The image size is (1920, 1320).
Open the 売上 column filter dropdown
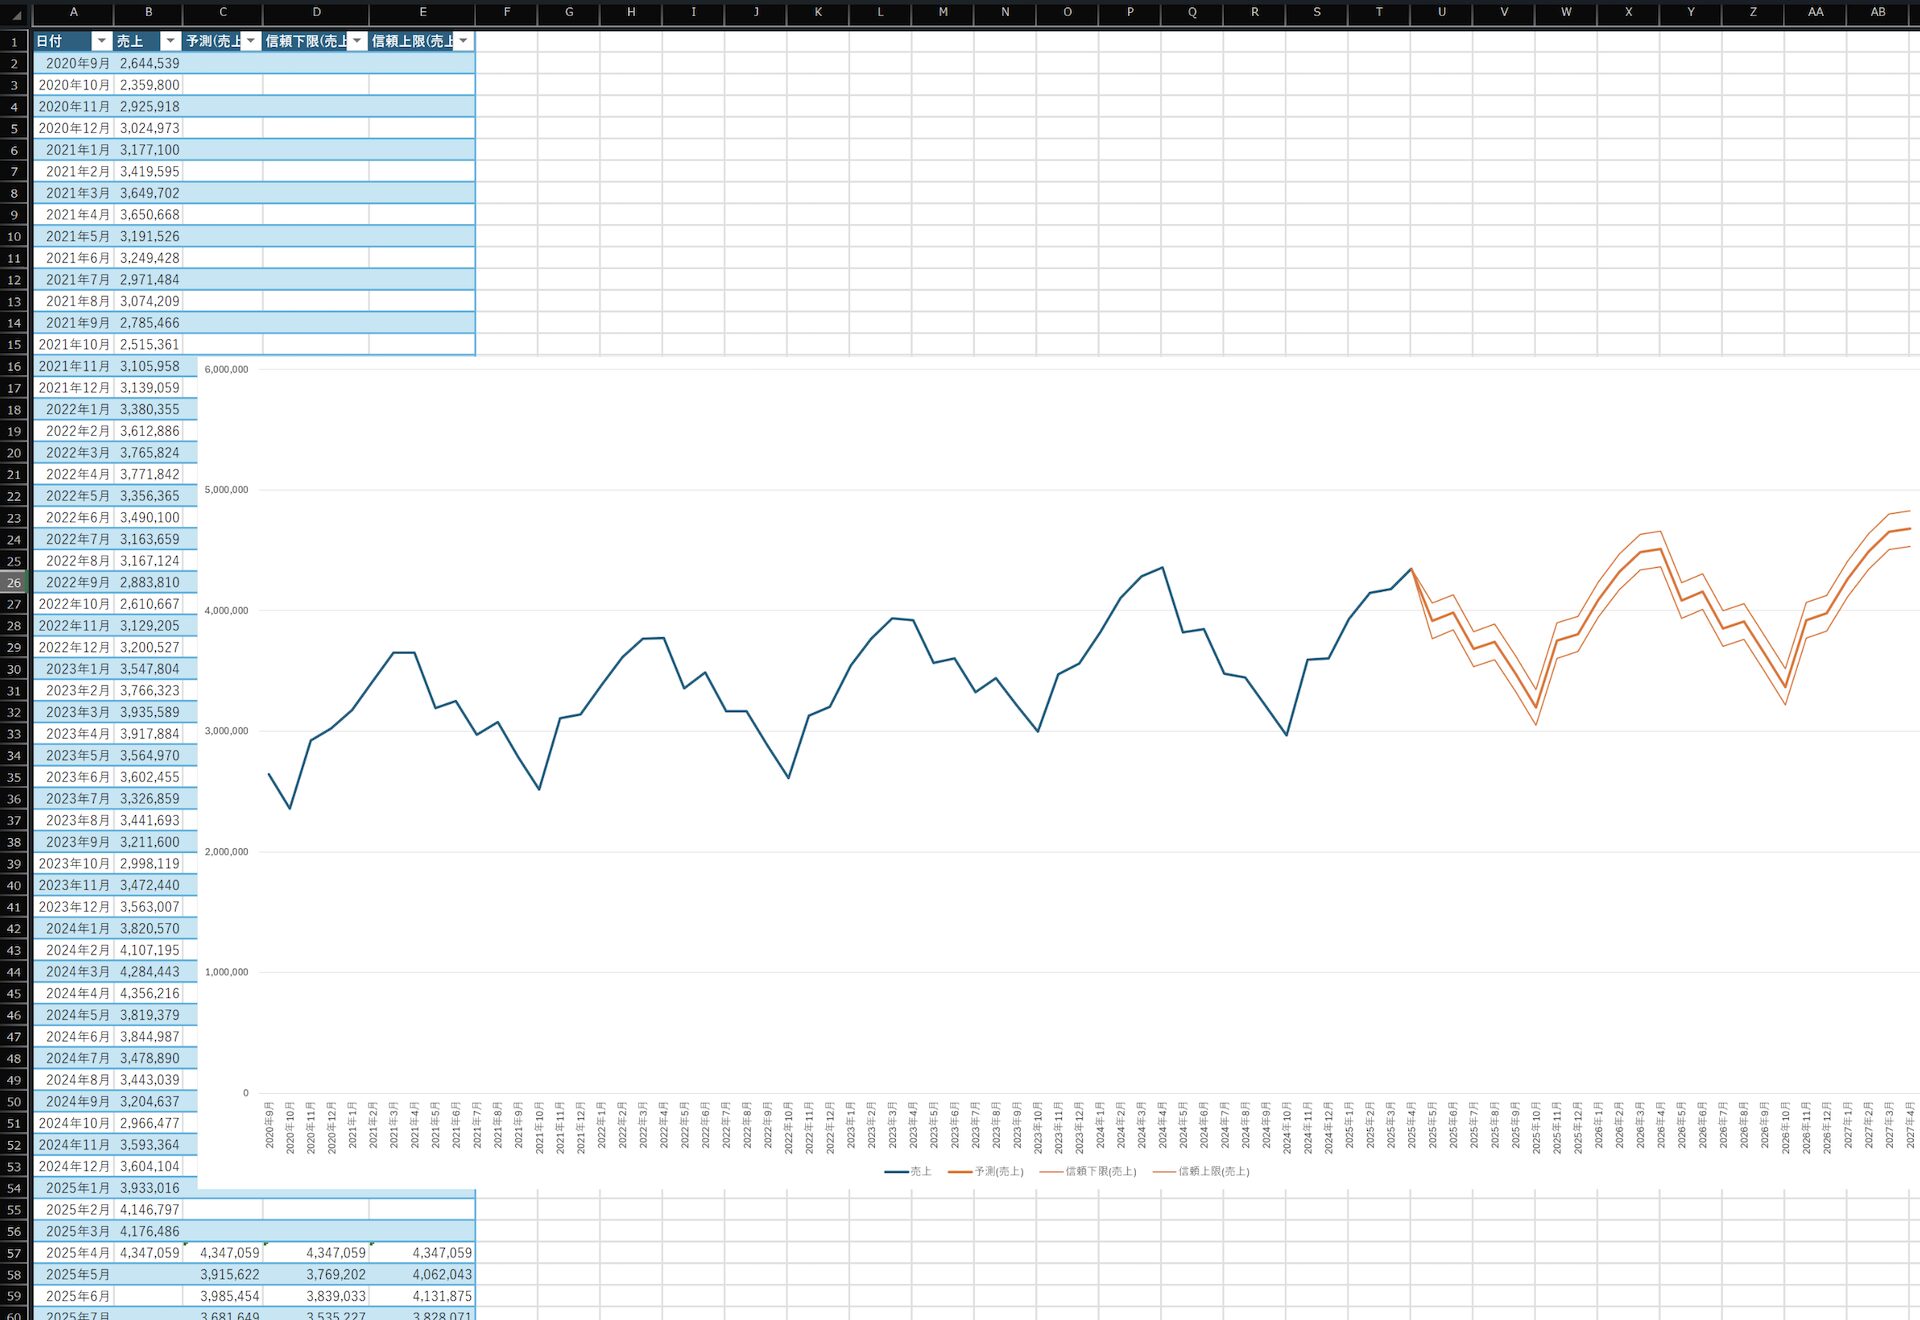[x=170, y=41]
